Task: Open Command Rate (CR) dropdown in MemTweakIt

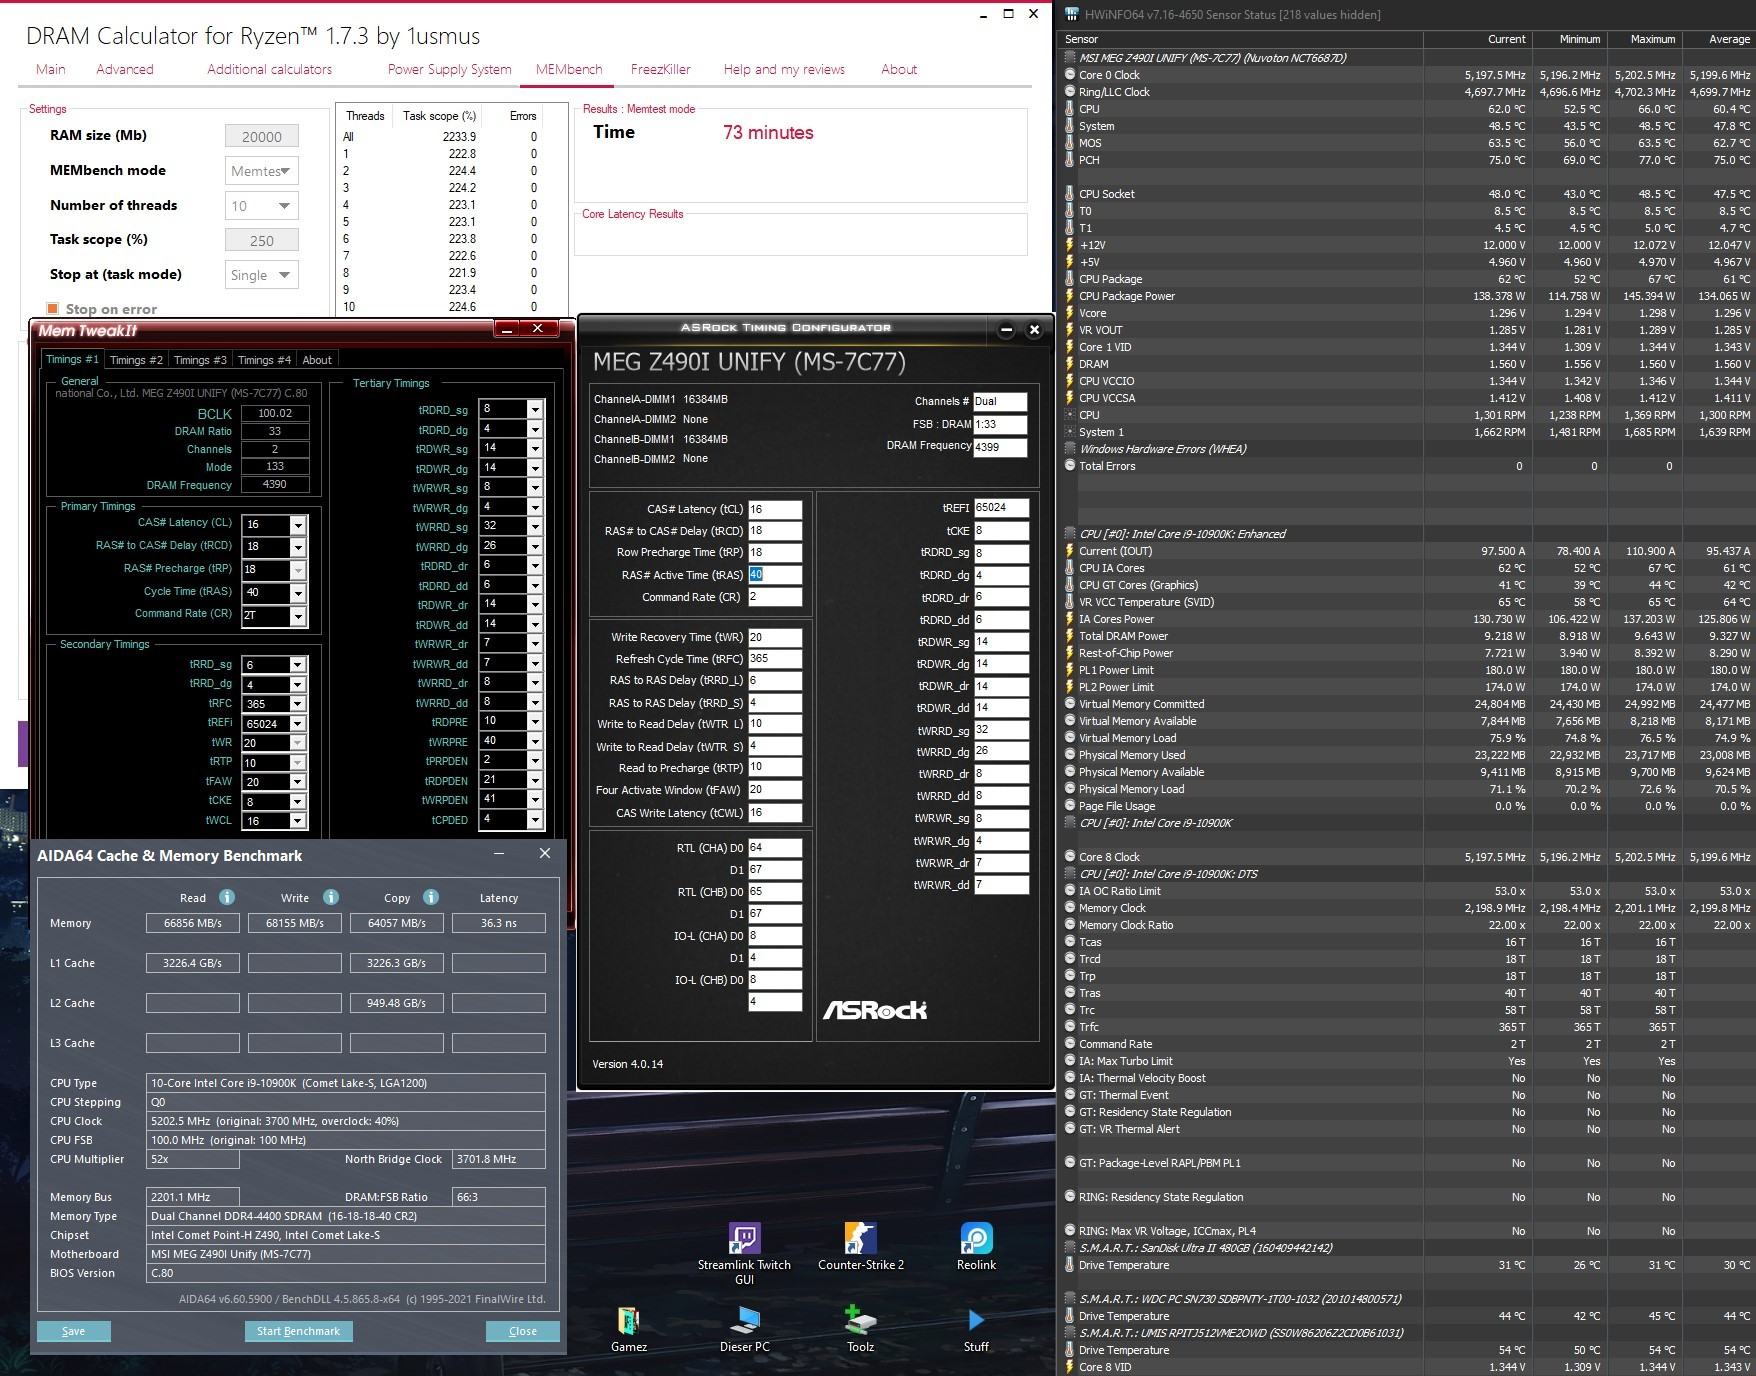Action: pos(297,616)
